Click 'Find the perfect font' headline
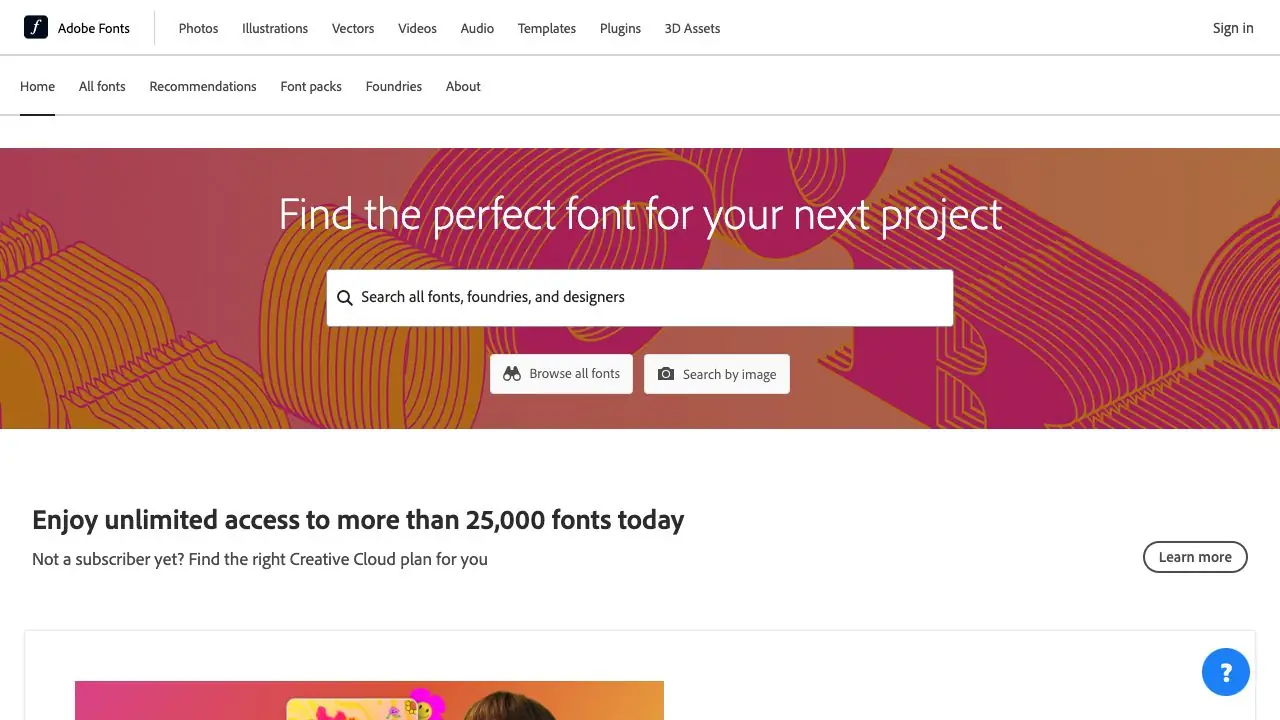1280x720 pixels. point(640,215)
